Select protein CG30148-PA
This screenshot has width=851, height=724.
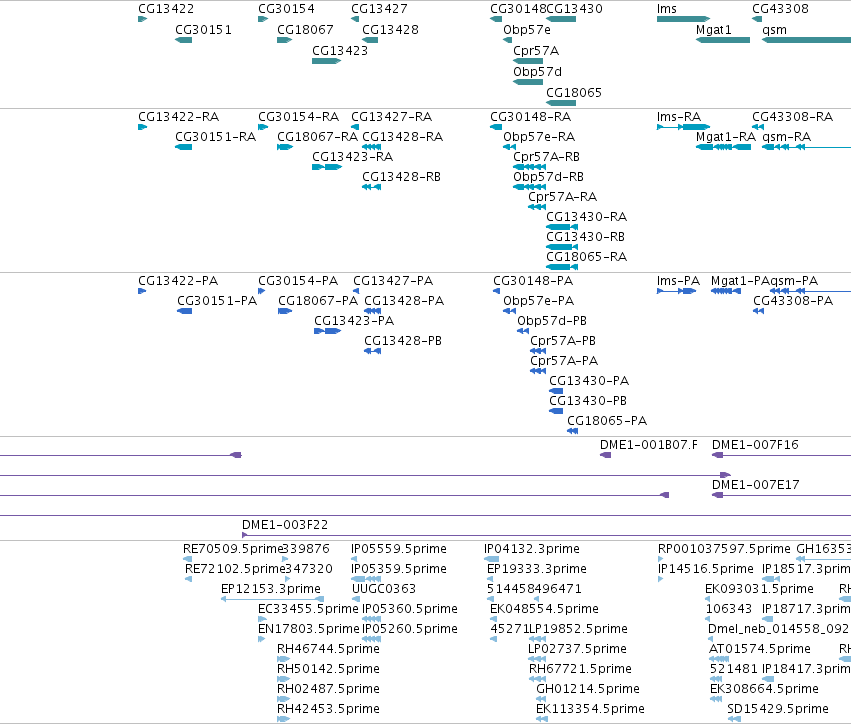[497, 291]
